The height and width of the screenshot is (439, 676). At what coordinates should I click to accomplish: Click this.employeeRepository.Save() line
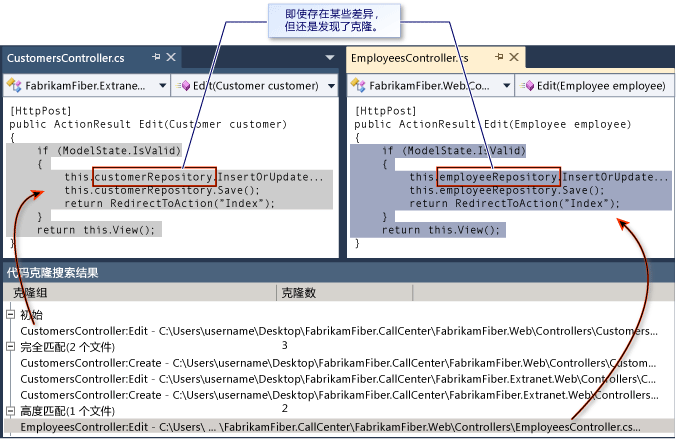pyautogui.click(x=507, y=190)
